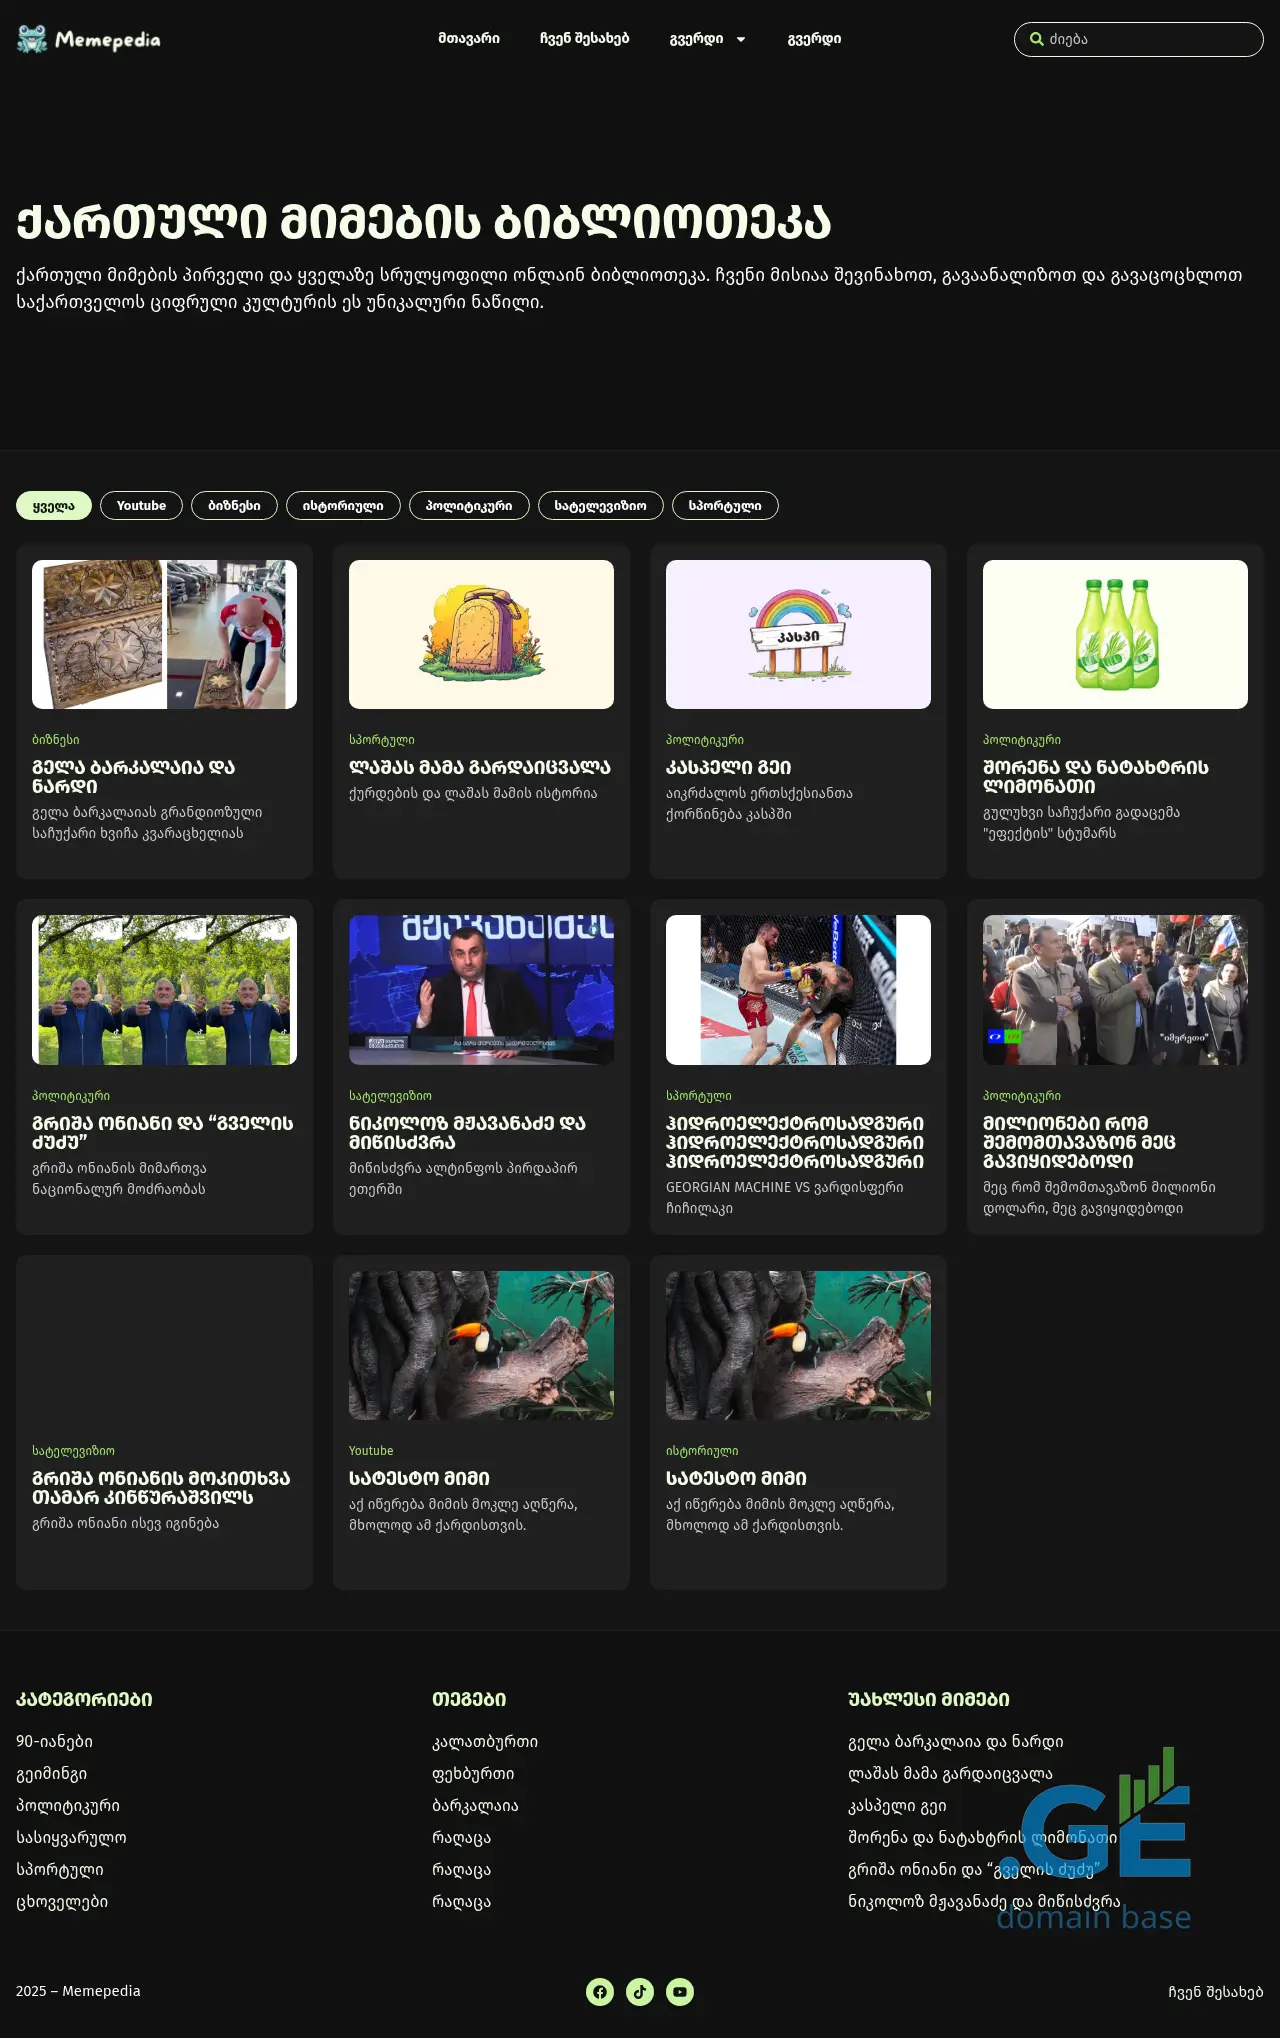Filter memes by Youtube category
This screenshot has width=1280, height=2038.
tap(141, 506)
